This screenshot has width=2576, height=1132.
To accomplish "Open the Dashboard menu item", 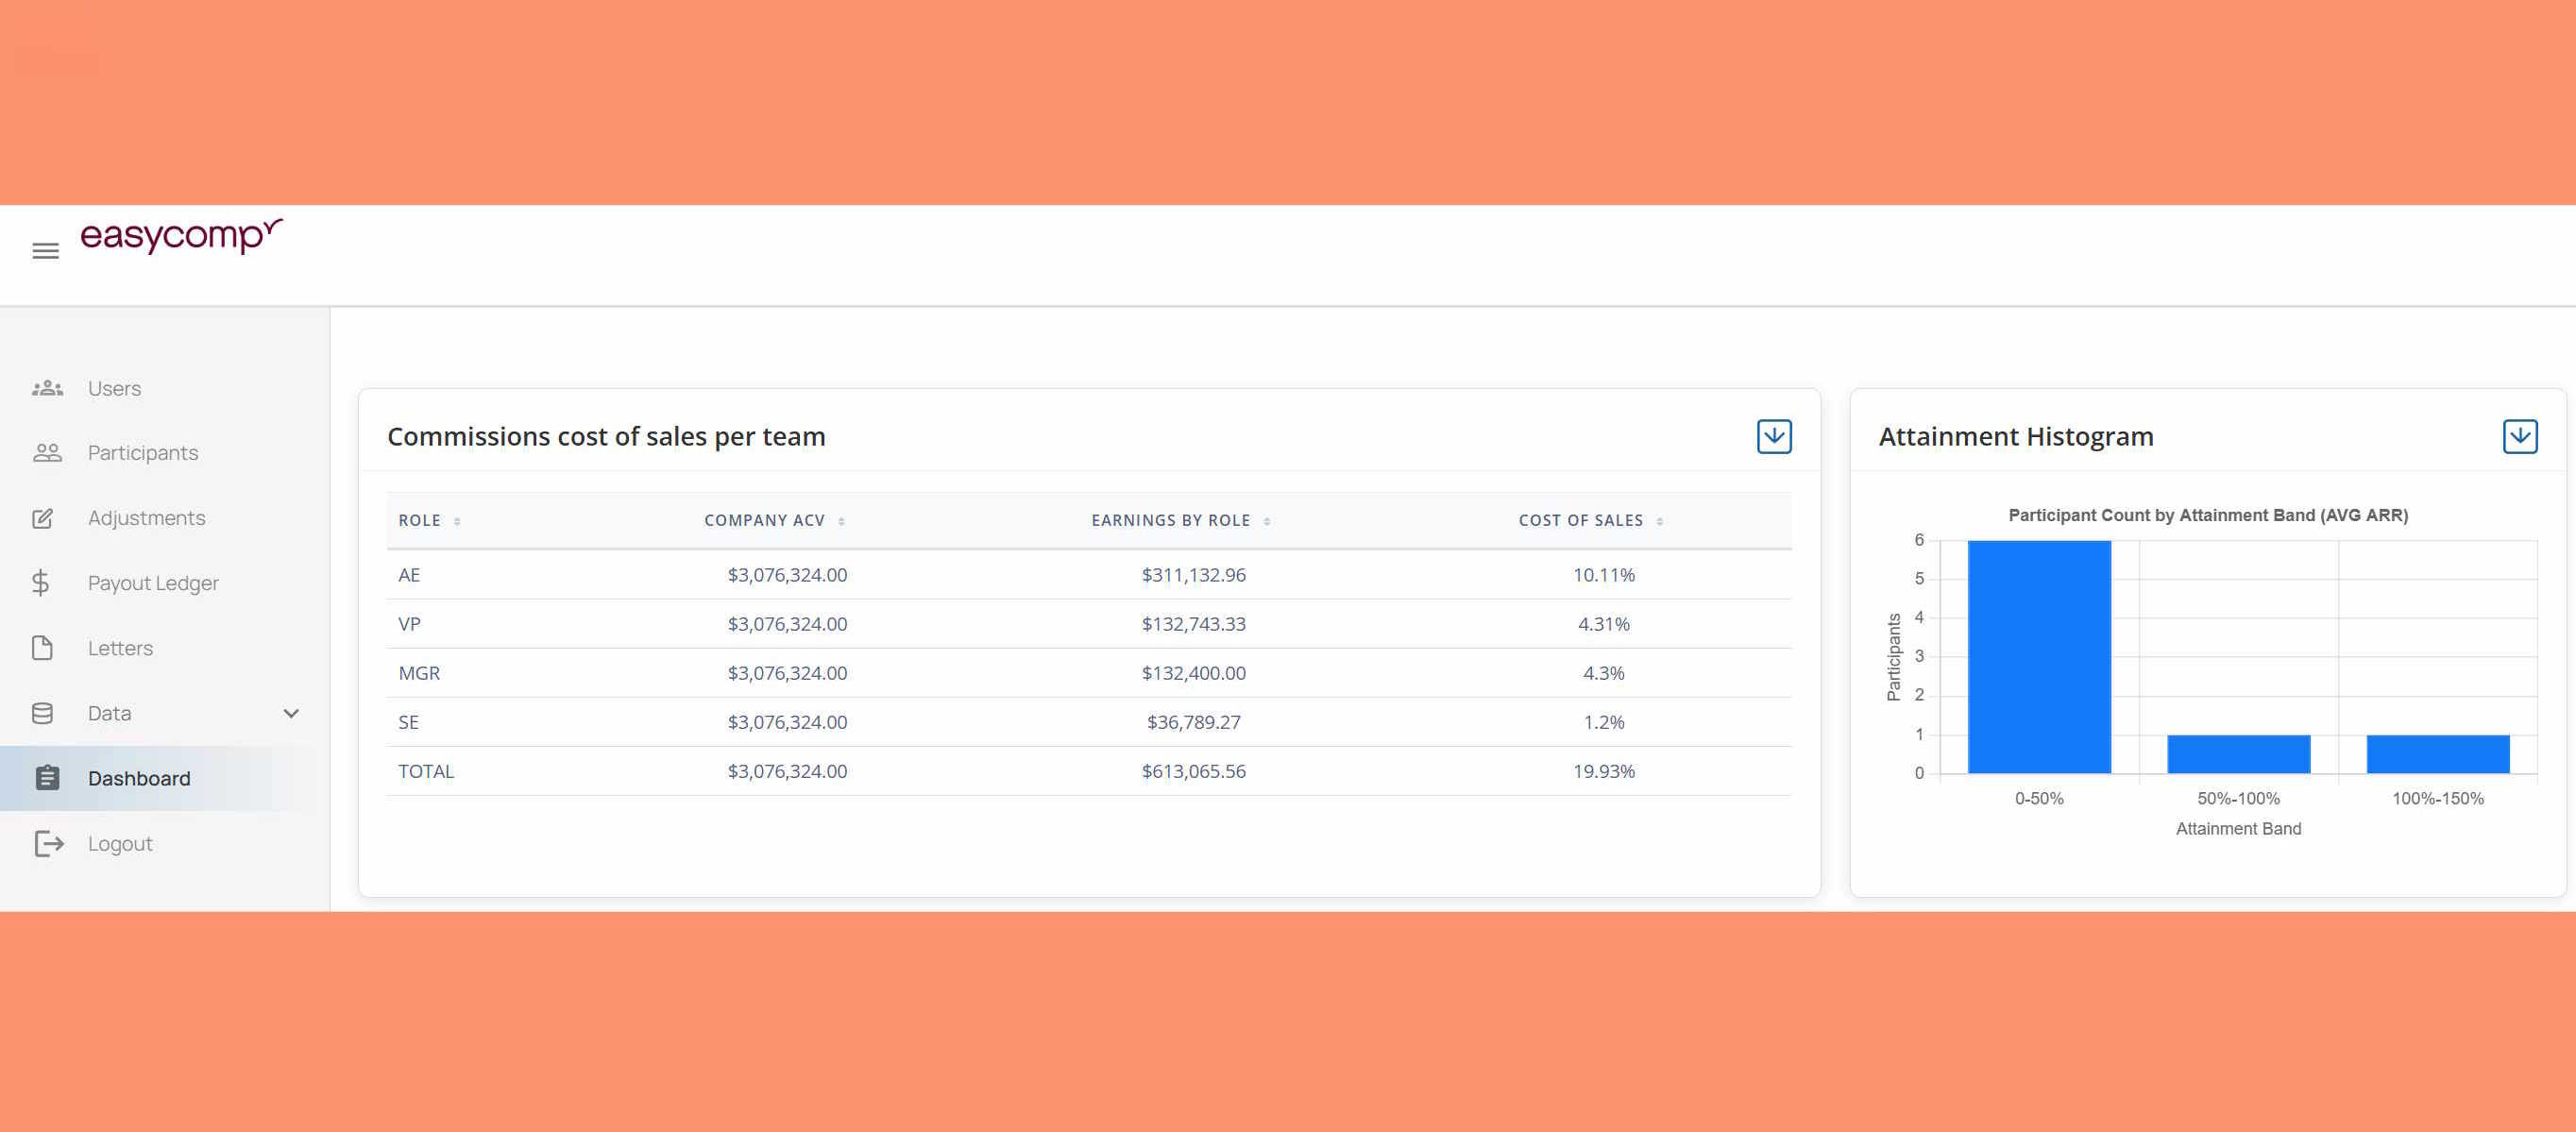I will click(140, 778).
